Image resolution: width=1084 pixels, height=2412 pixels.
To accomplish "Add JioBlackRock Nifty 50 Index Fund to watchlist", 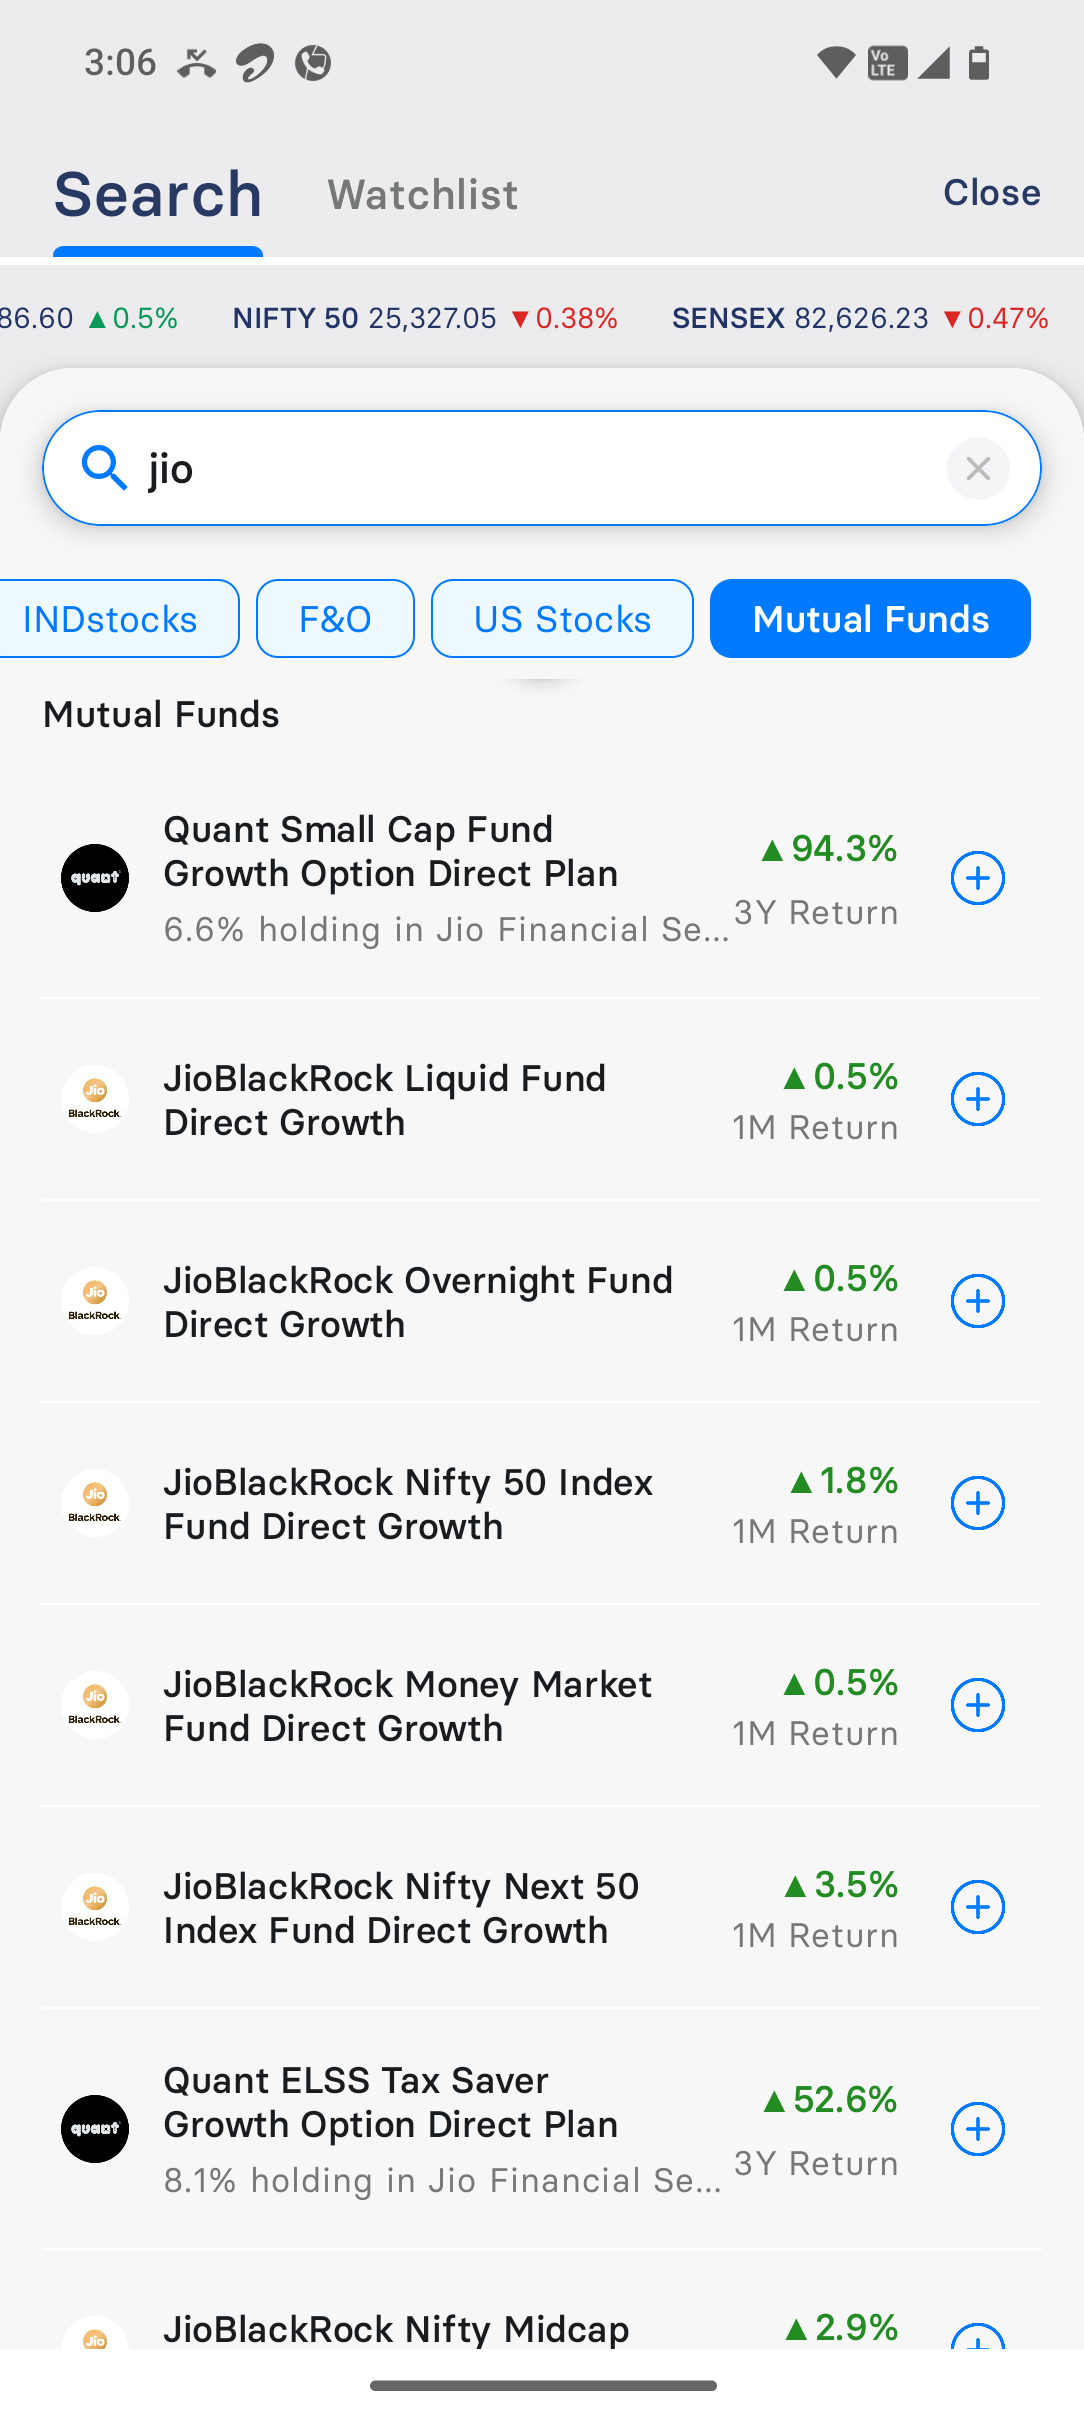I will tap(977, 1503).
